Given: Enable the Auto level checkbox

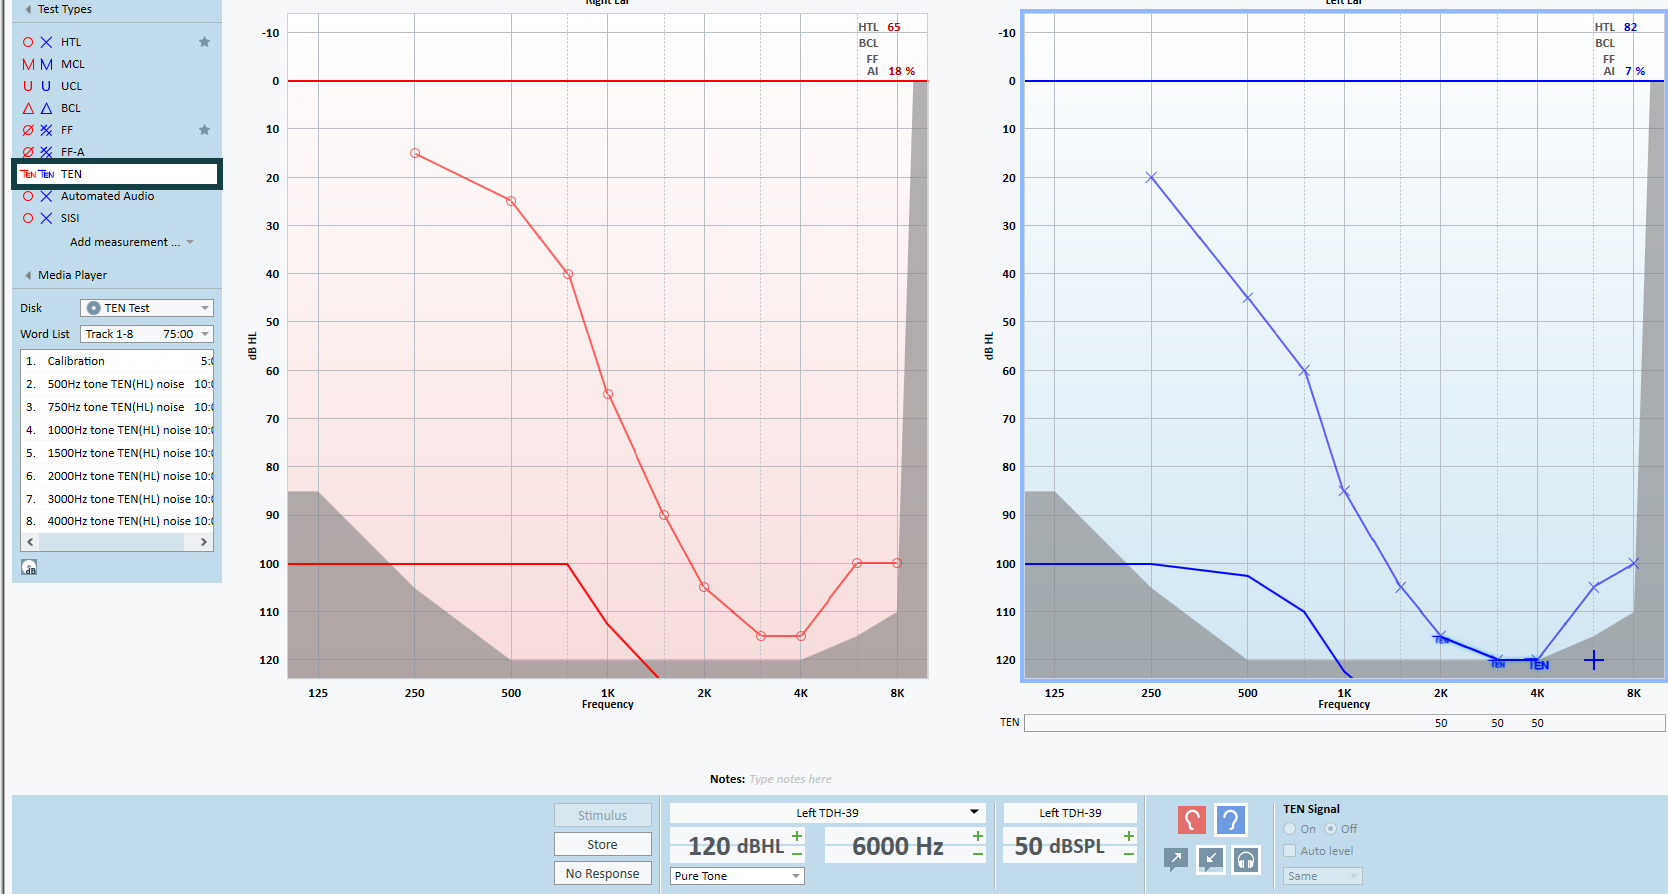Looking at the screenshot, I should (x=1290, y=851).
